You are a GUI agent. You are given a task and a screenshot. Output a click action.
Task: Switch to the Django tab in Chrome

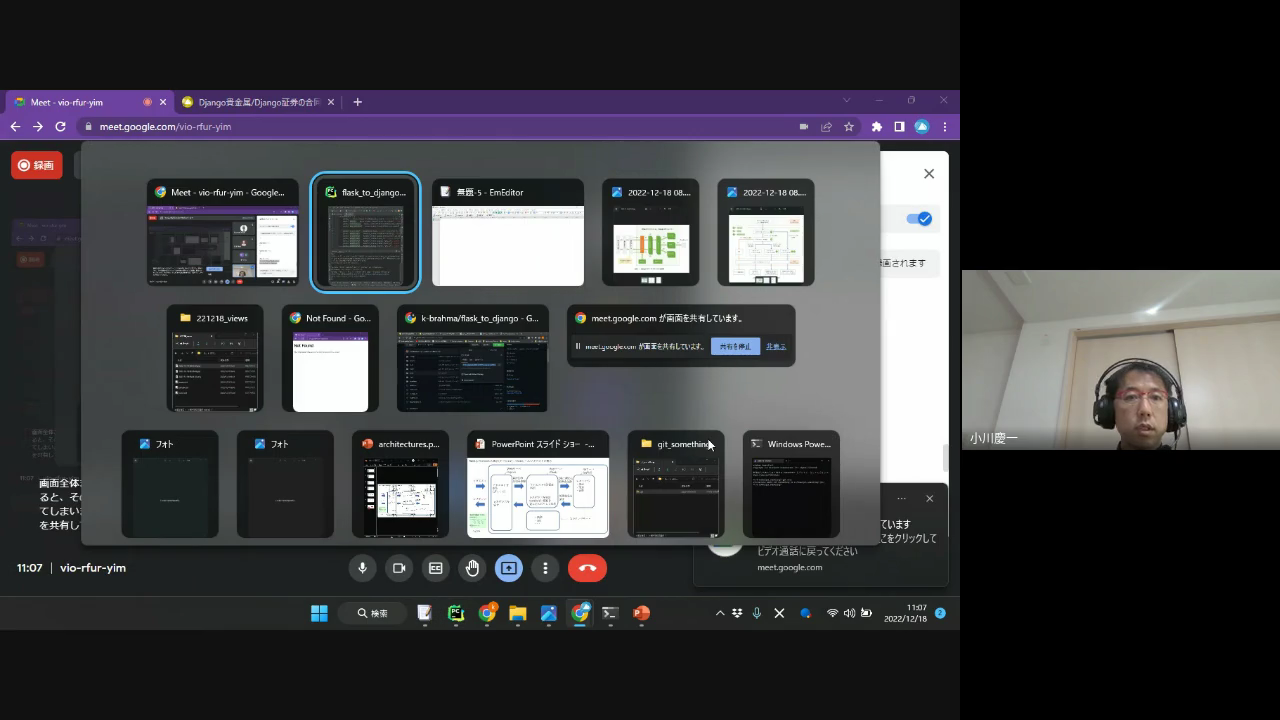(258, 102)
